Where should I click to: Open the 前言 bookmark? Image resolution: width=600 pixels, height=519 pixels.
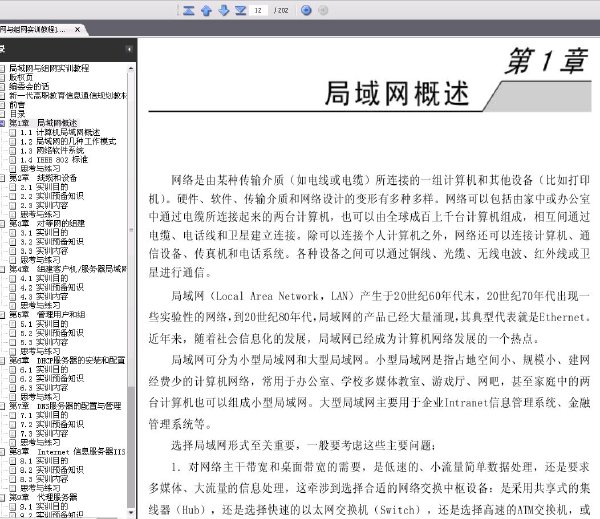17,104
